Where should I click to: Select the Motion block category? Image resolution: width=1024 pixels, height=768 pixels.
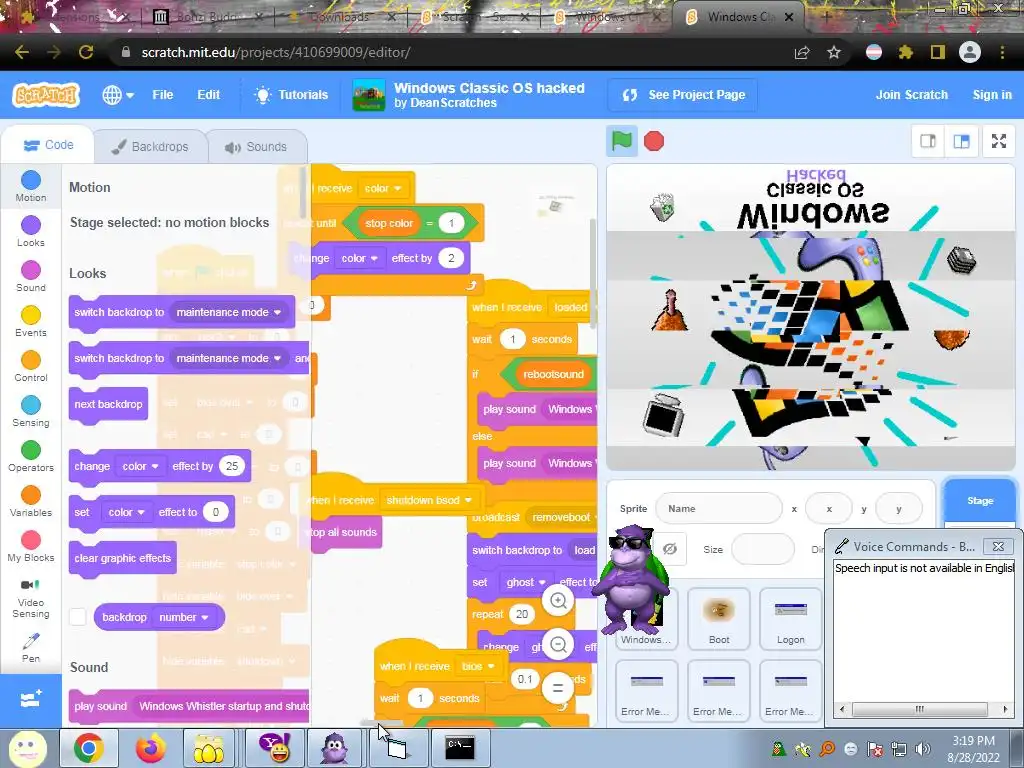pyautogui.click(x=31, y=186)
